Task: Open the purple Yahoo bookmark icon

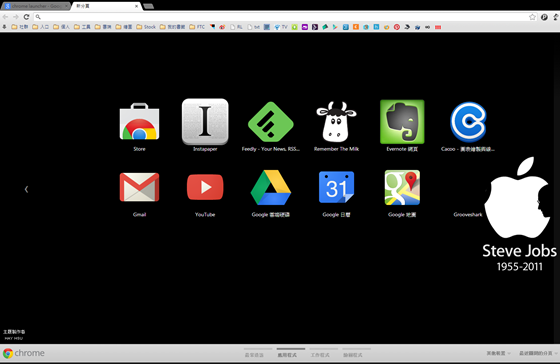Action: click(305, 27)
